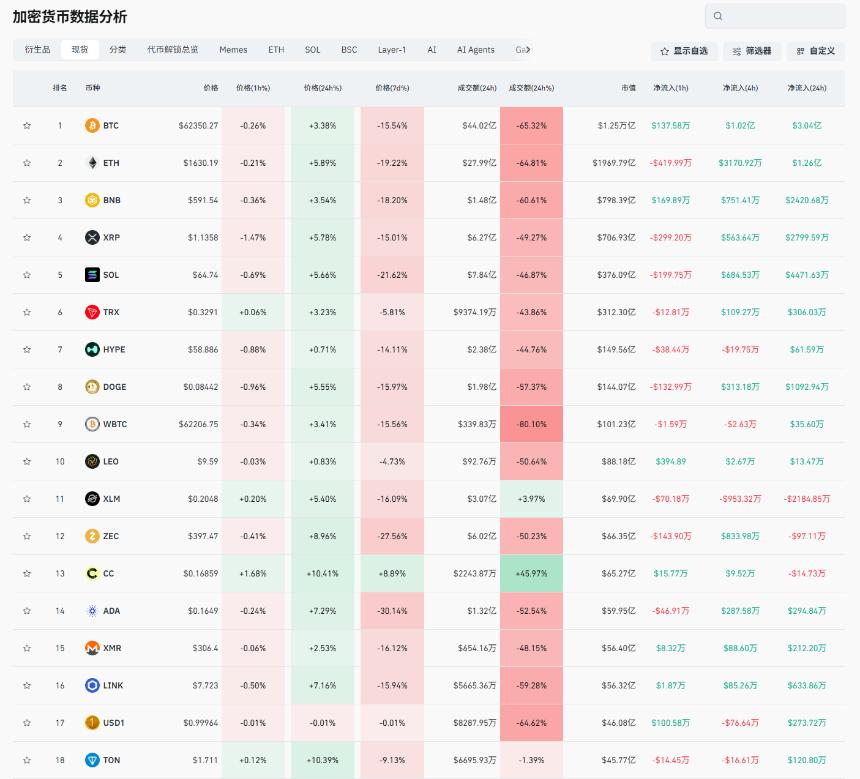Open the 分类 tab
Screen dimensions: 860x779
118,49
